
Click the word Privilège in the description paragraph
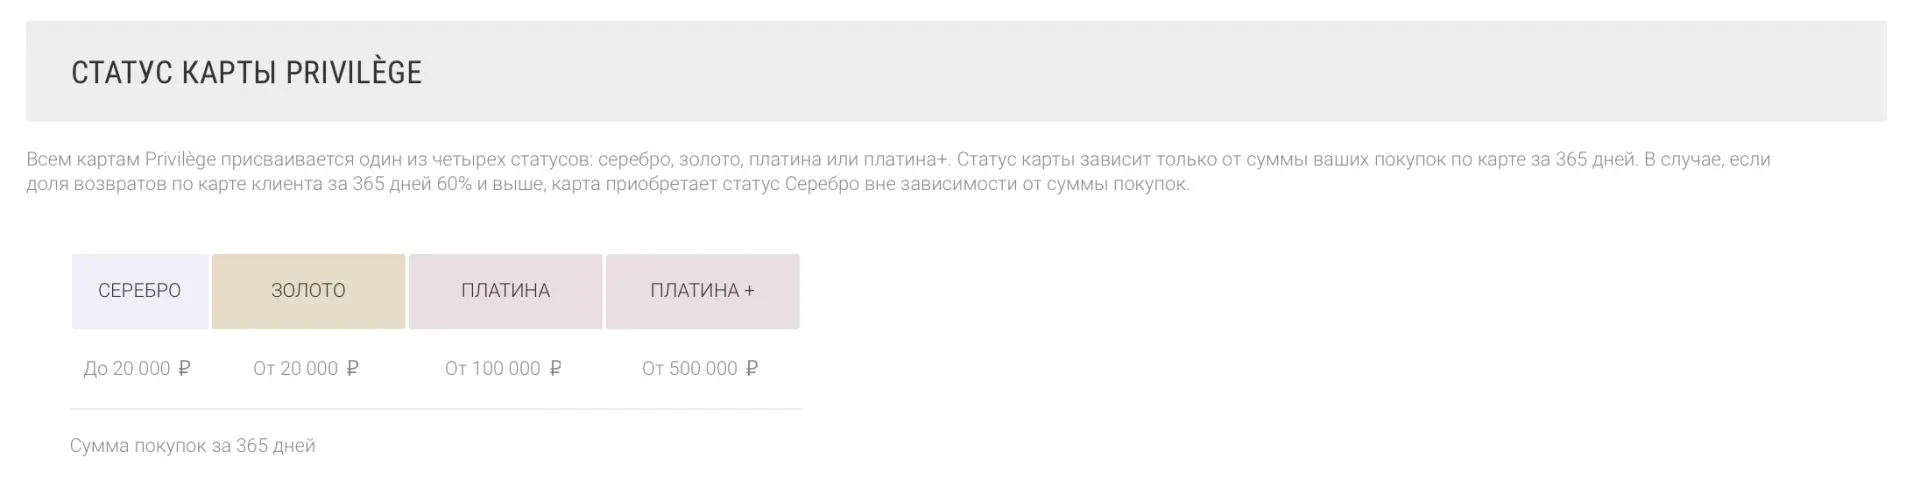click(180, 159)
